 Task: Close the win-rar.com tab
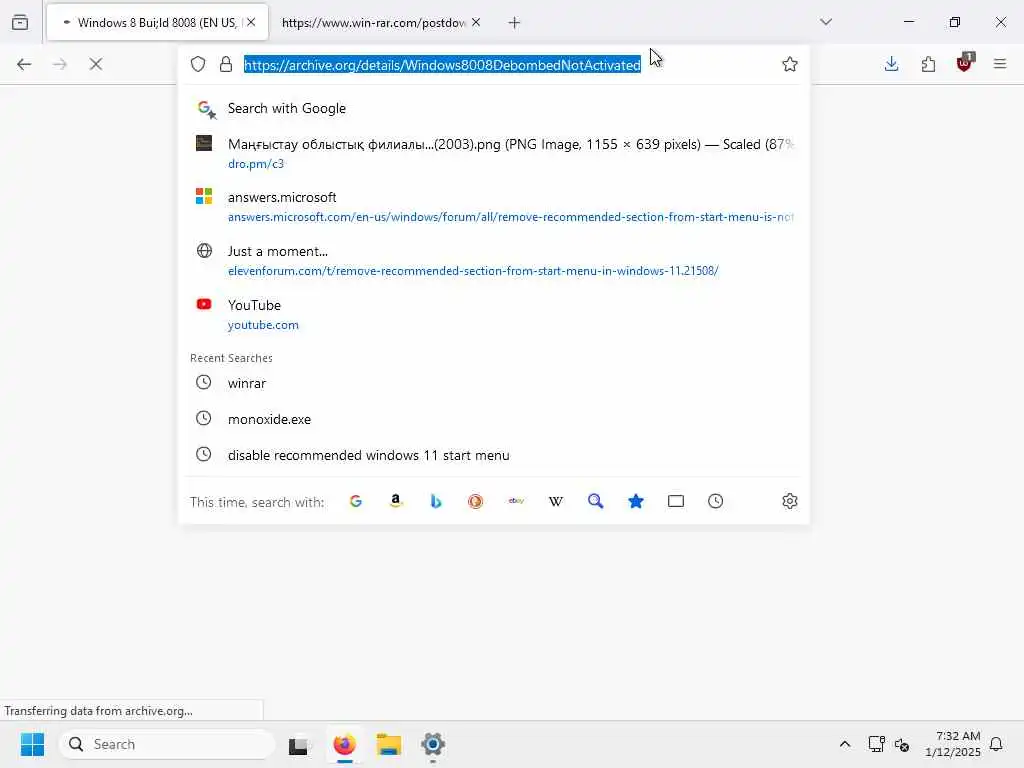pos(476,22)
